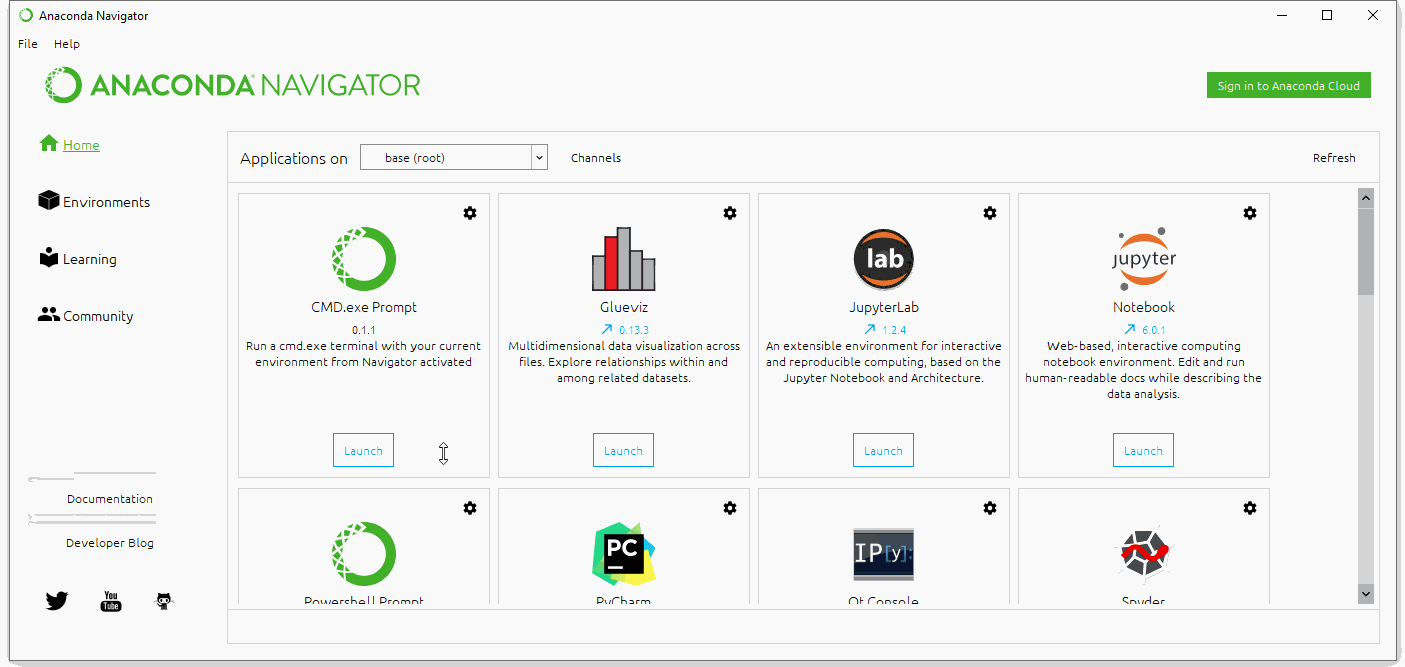The width and height of the screenshot is (1405, 667).
Task: Click the Anaconda Navigator header logo
Action: [233, 85]
